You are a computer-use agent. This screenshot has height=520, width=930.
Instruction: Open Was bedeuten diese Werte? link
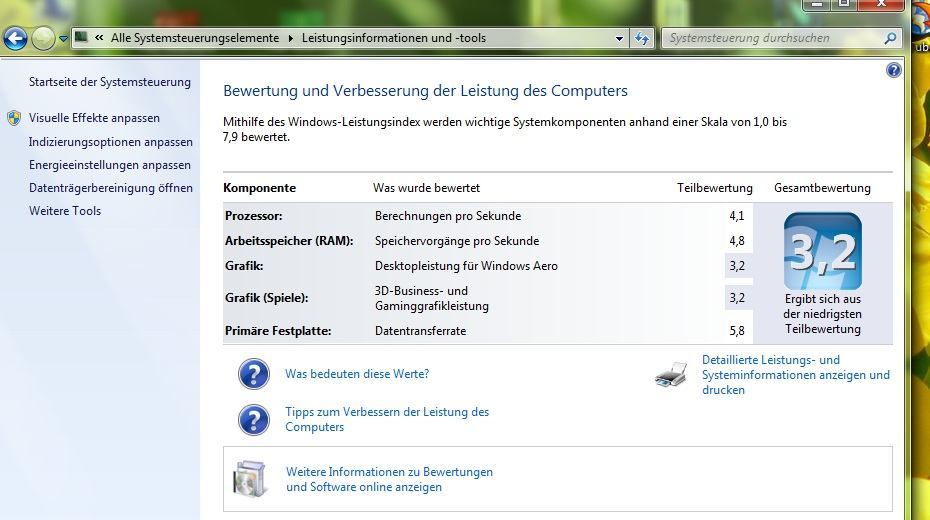tap(357, 374)
